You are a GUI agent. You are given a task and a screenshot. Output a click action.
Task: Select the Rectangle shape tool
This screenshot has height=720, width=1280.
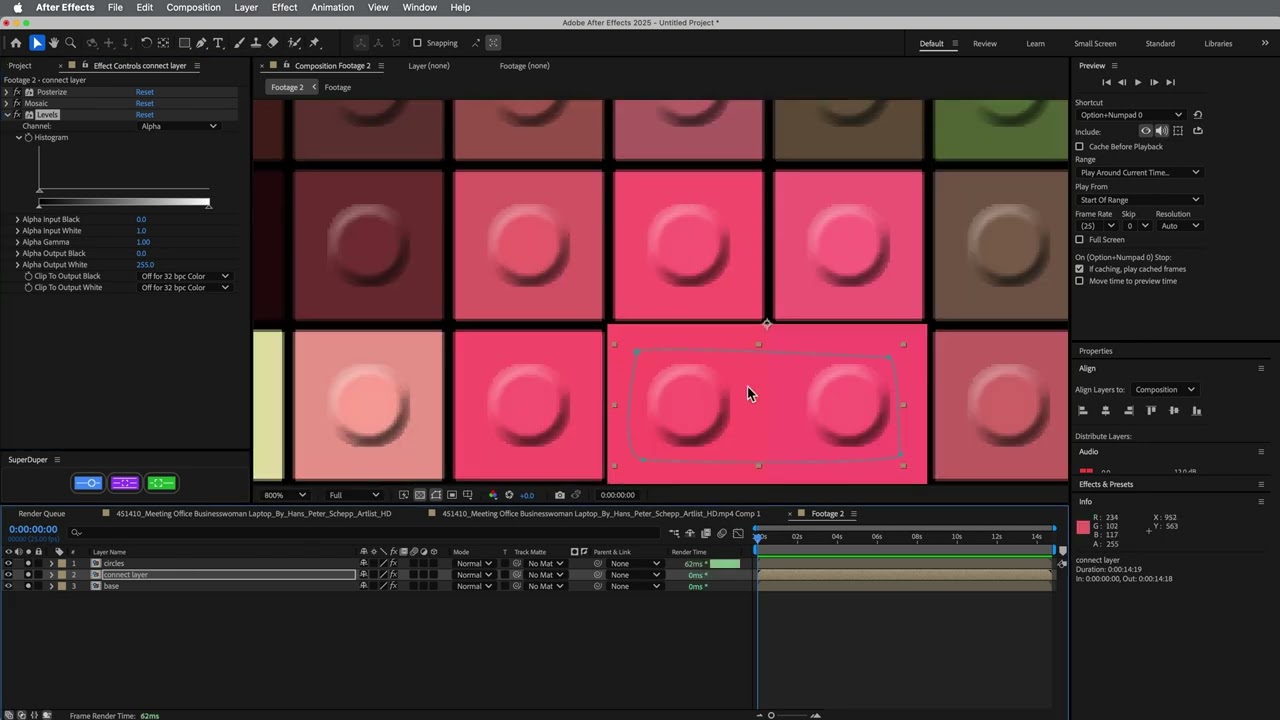tap(185, 43)
